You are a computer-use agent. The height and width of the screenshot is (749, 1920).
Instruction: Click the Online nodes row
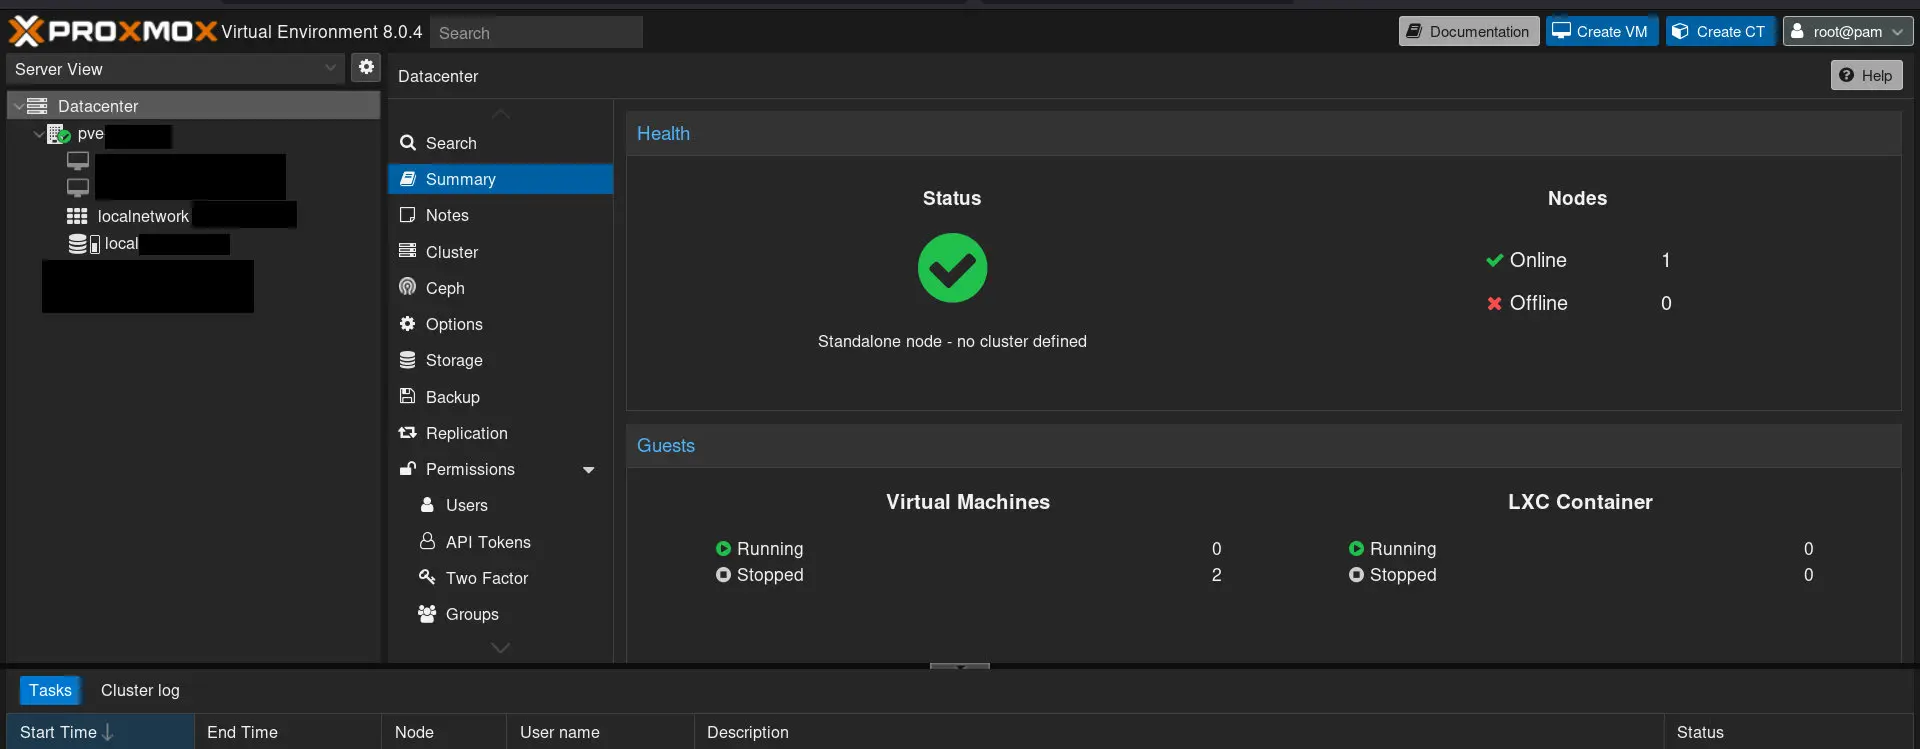[x=1578, y=260]
